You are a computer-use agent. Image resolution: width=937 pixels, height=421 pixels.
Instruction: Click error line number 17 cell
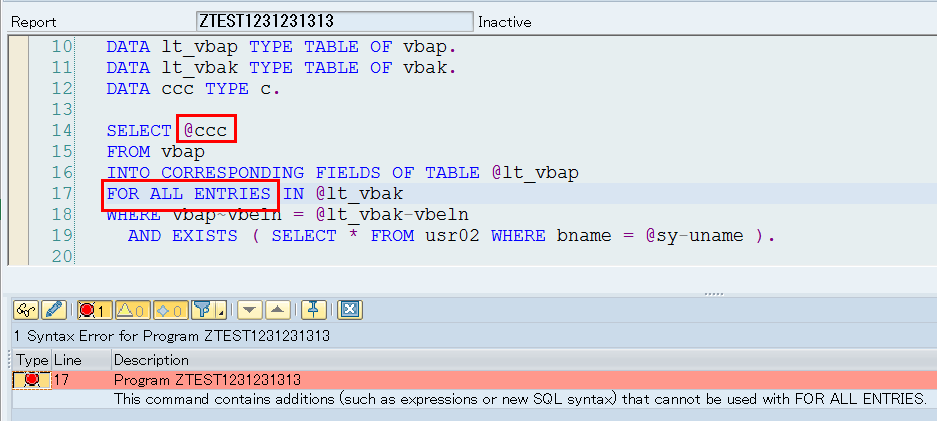point(81,380)
